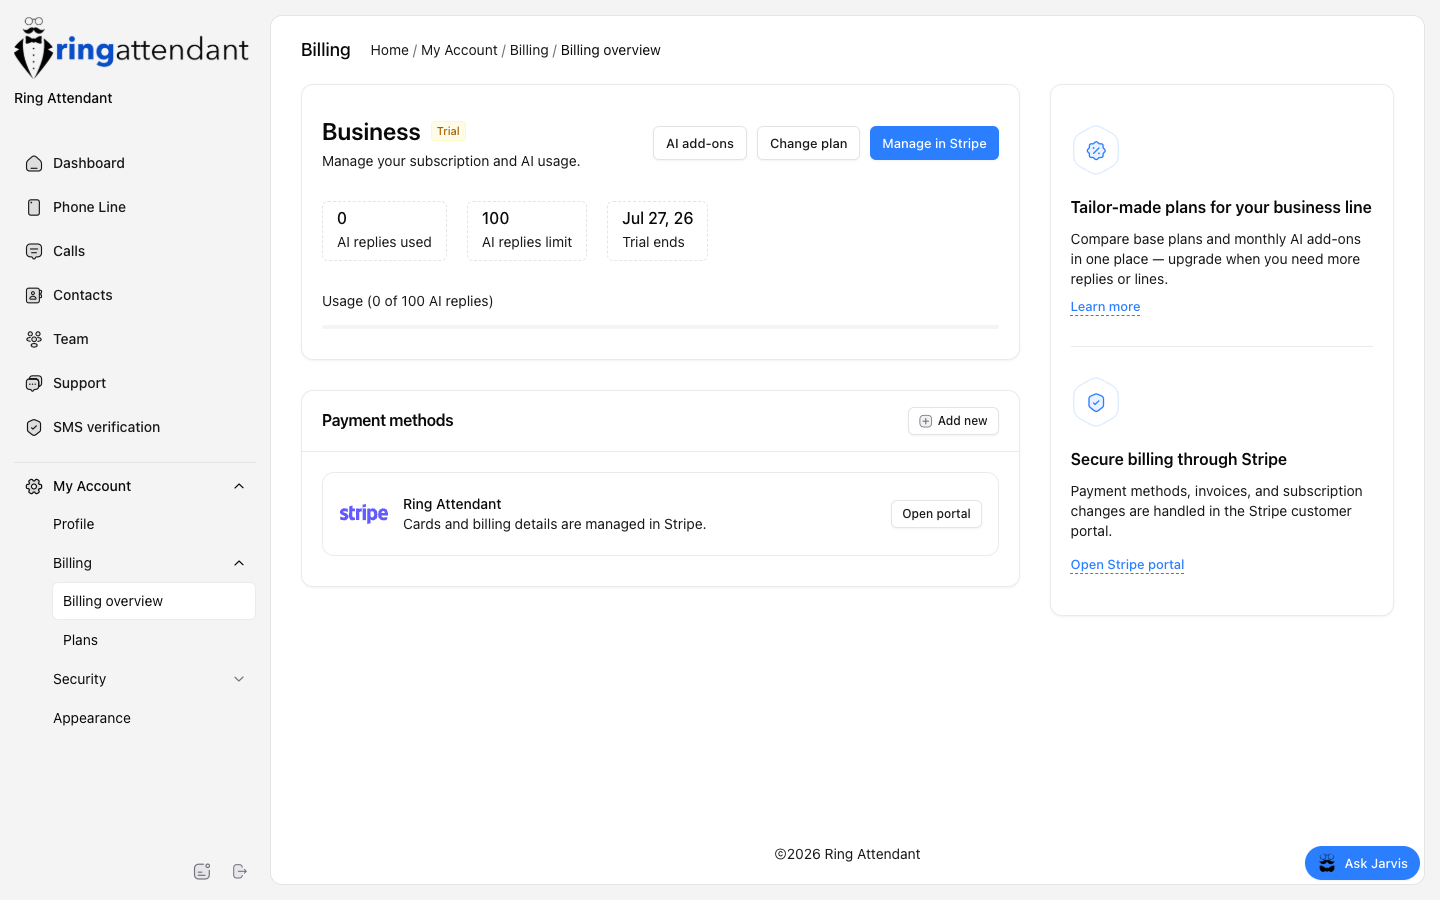Click the Ring Attendant logo

click(131, 48)
